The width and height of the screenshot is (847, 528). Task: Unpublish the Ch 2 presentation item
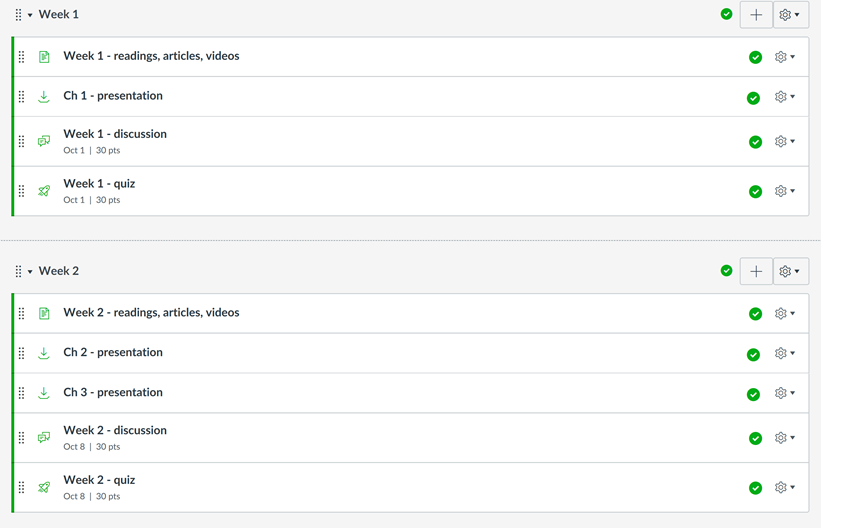tap(753, 354)
